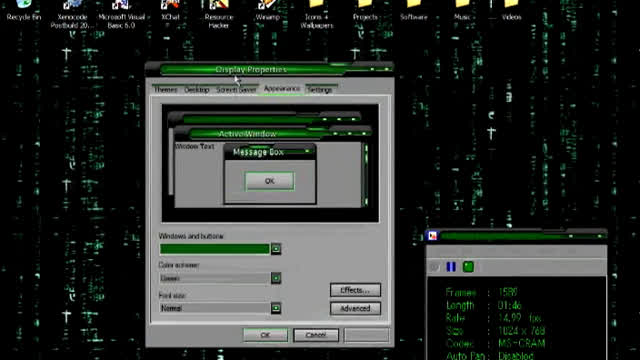This screenshot has width=640, height=360.
Task: Select the Appearance tab
Action: click(282, 89)
